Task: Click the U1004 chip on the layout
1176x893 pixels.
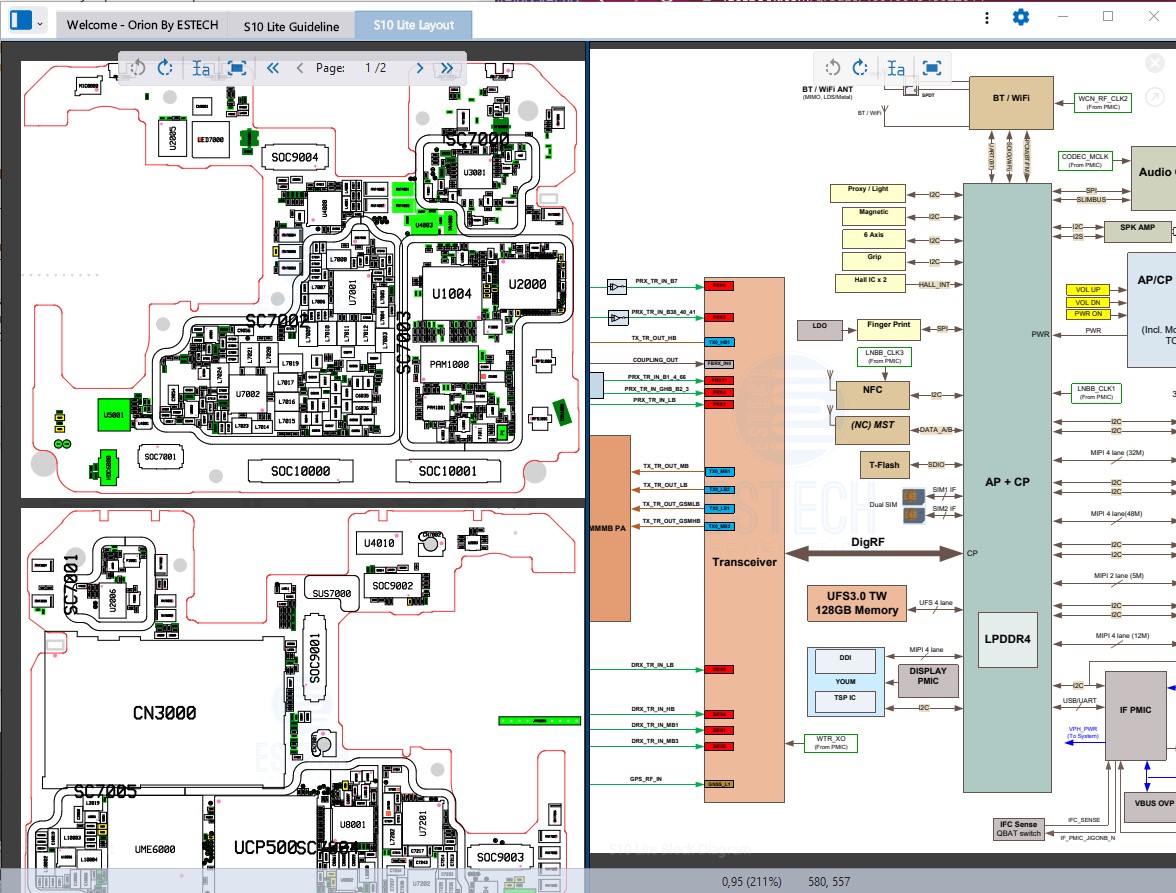Action: coord(452,294)
